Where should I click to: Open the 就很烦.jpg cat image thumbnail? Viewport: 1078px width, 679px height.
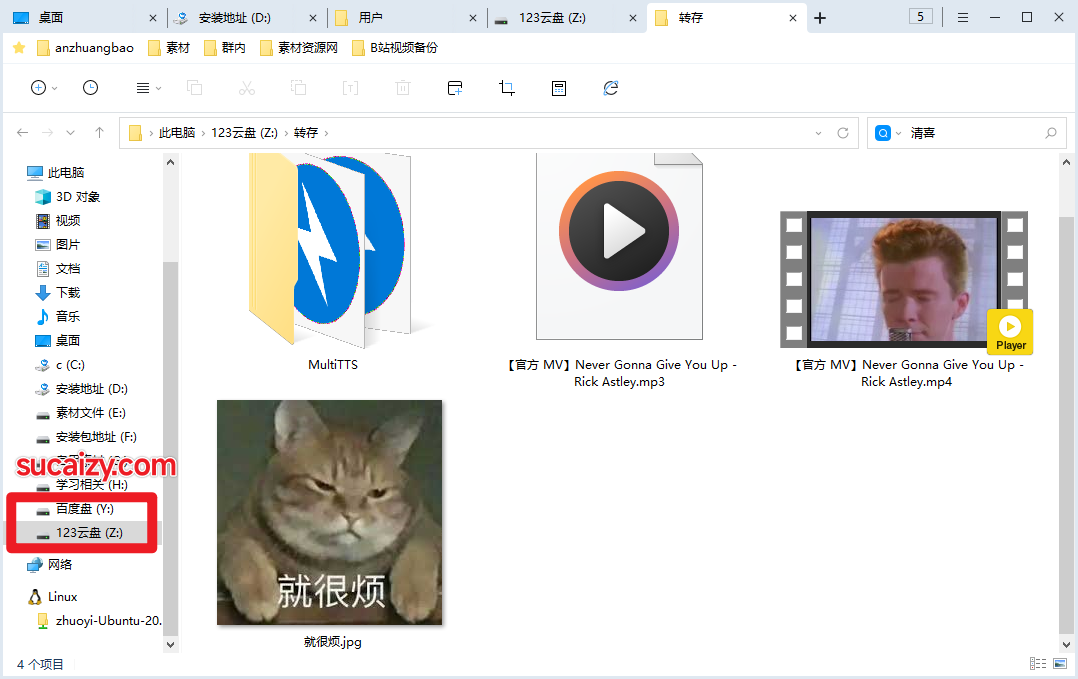[329, 512]
